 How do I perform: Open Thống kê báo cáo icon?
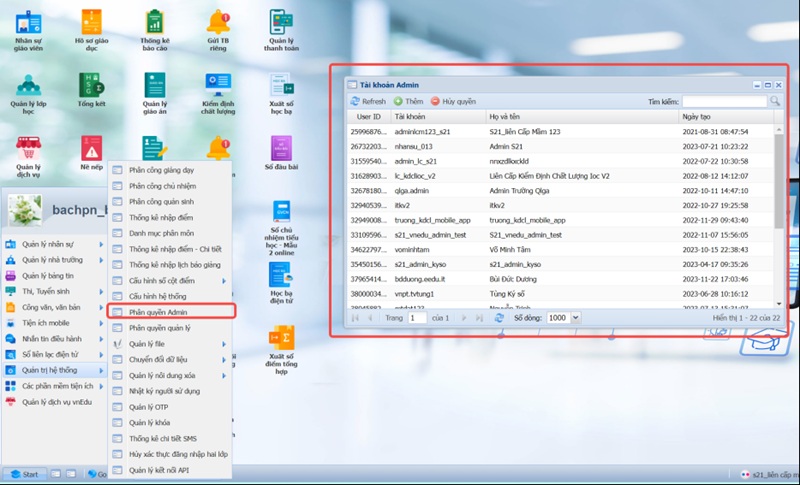155,30
